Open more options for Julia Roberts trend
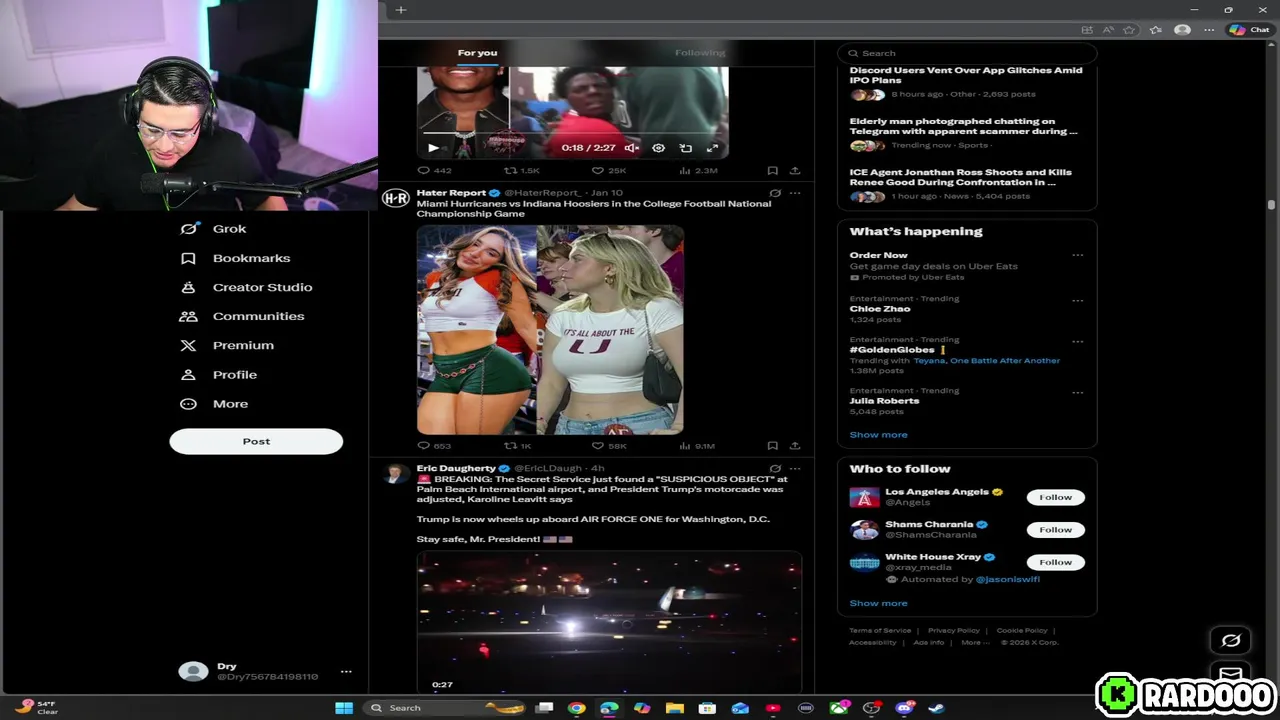This screenshot has height=720, width=1280. coord(1077,392)
